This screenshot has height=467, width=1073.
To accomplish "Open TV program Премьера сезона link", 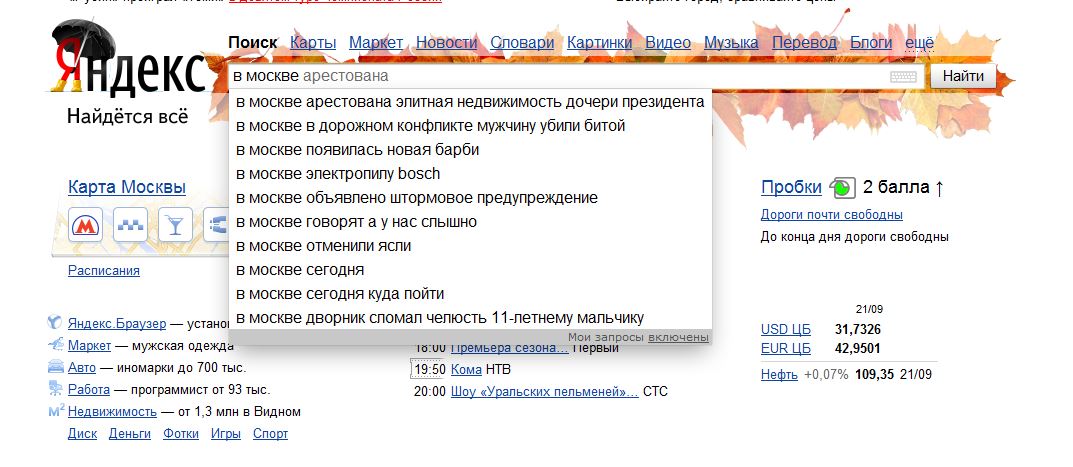I will click(510, 349).
